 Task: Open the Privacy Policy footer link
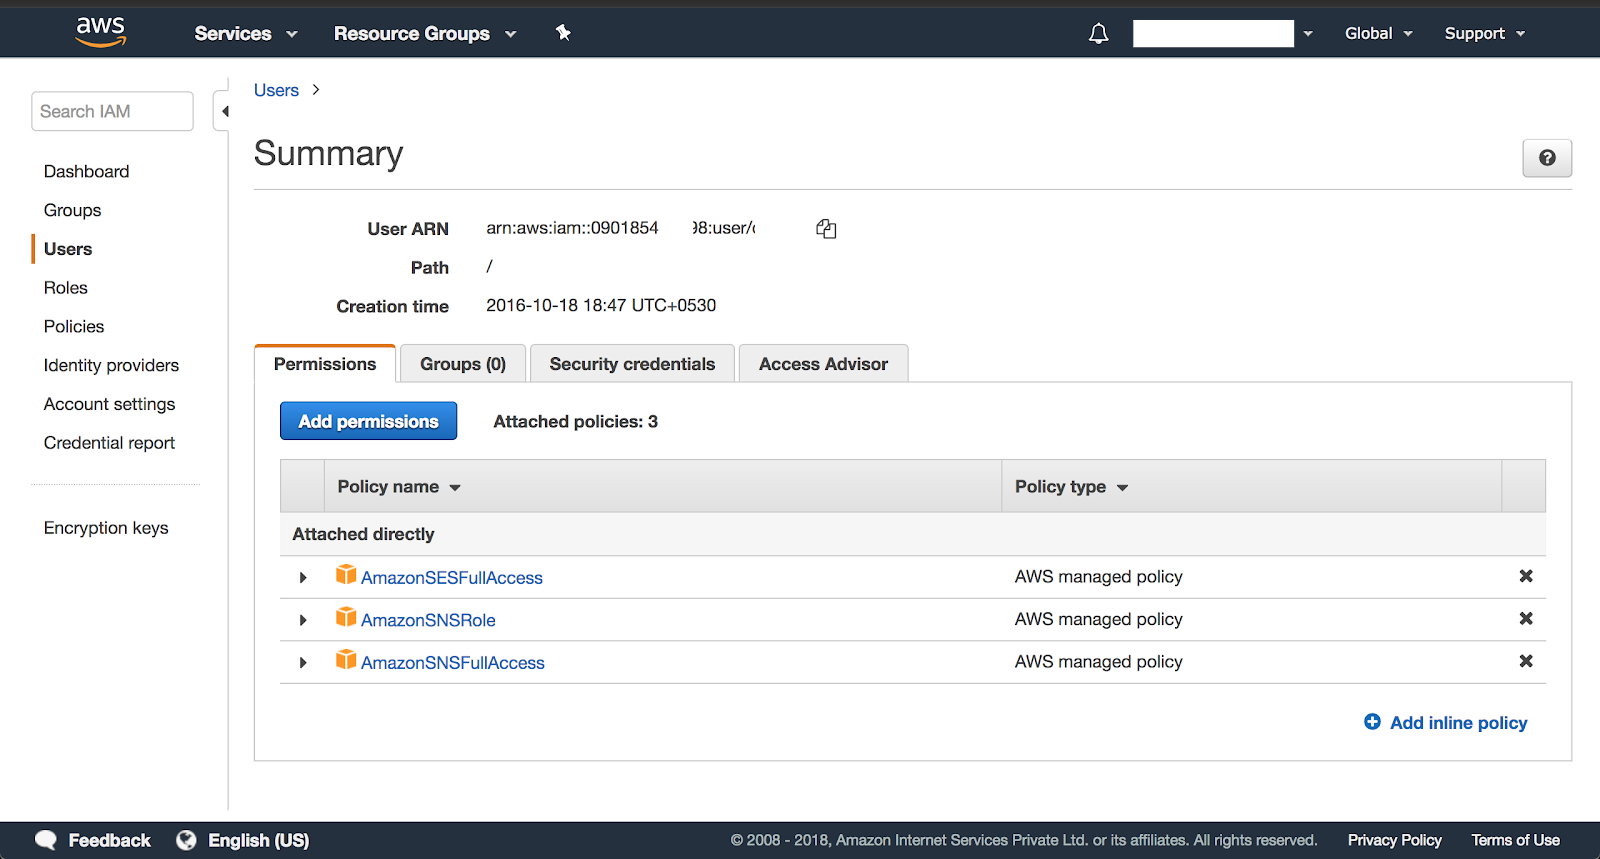point(1394,840)
